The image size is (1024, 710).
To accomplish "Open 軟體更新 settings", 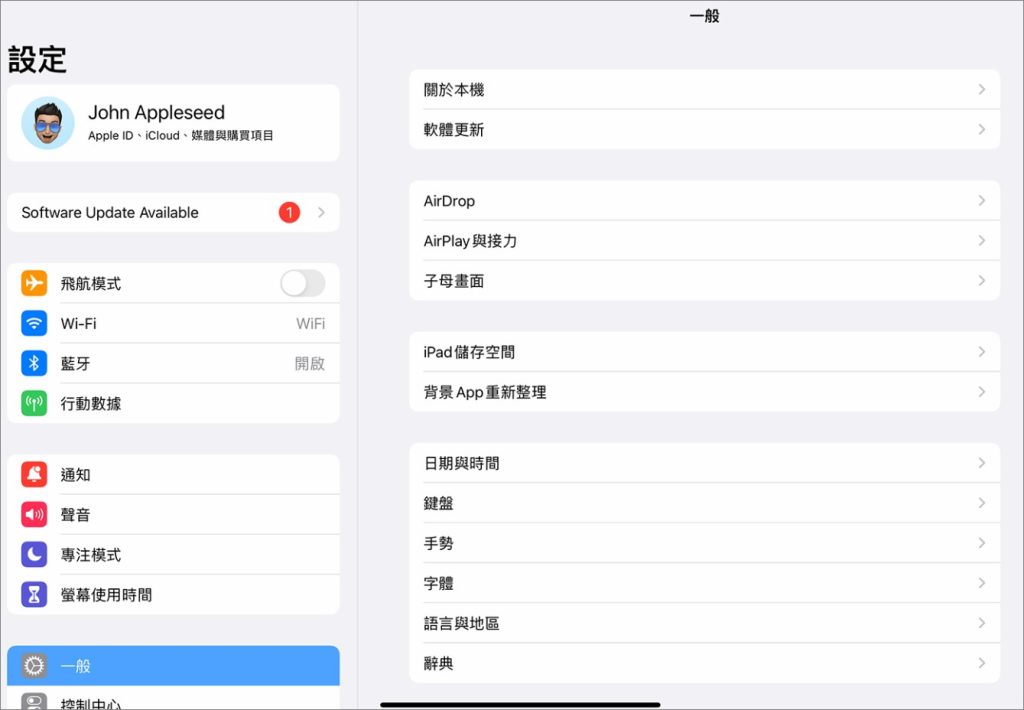I will tap(705, 129).
